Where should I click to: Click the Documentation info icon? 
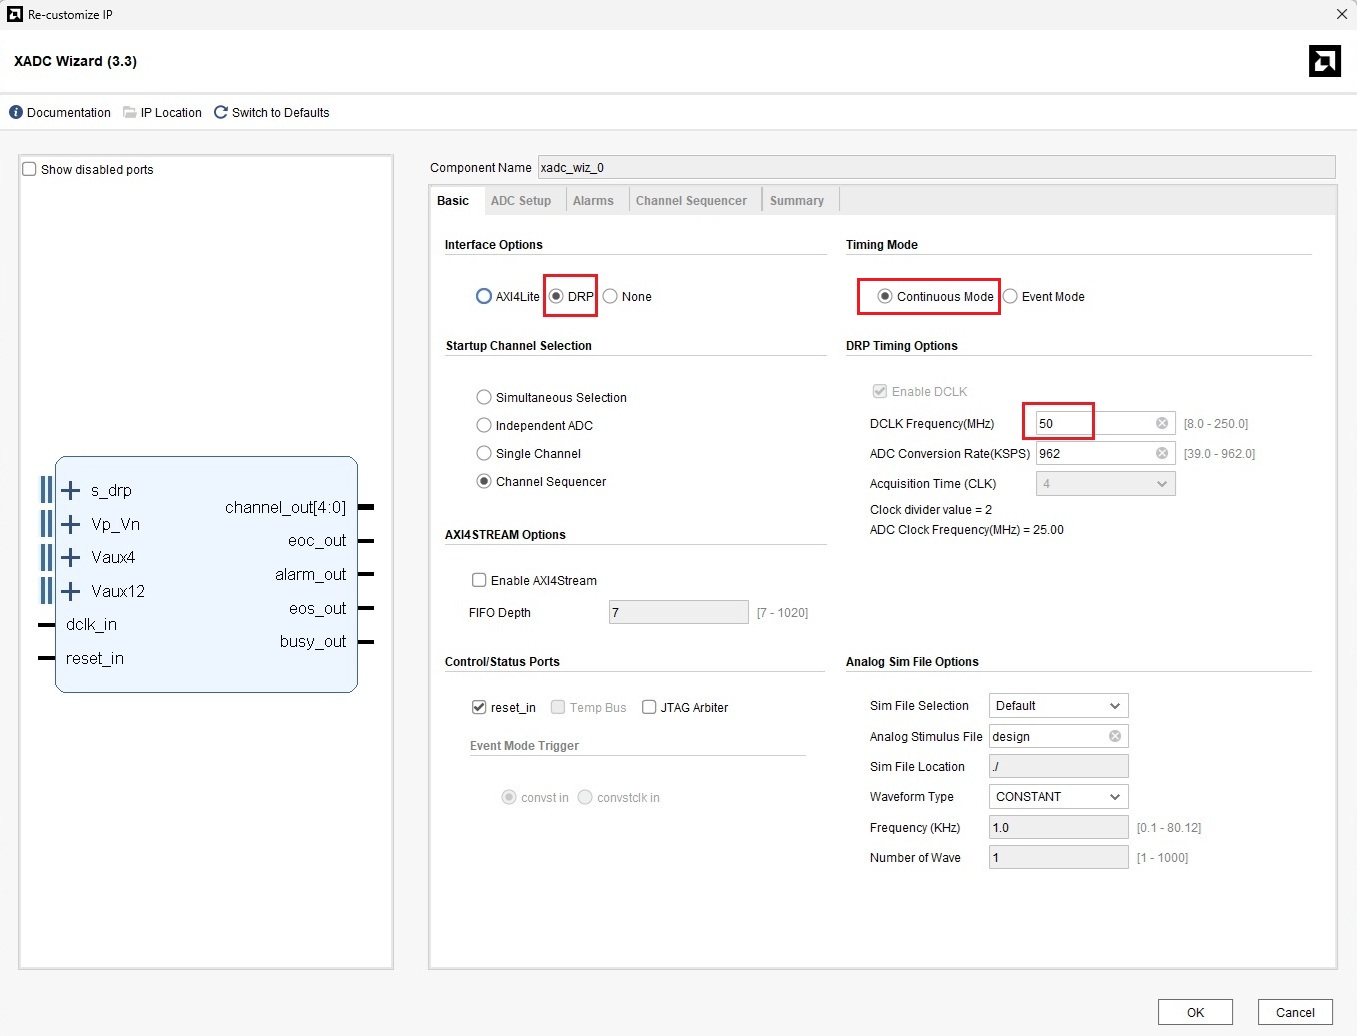[x=16, y=113]
